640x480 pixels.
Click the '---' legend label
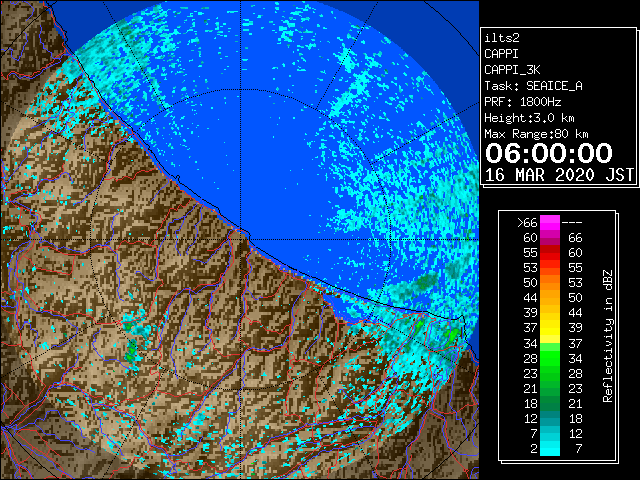(x=572, y=223)
